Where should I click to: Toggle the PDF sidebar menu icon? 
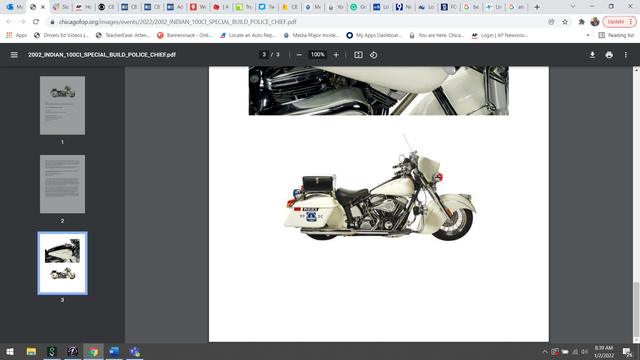pos(14,55)
